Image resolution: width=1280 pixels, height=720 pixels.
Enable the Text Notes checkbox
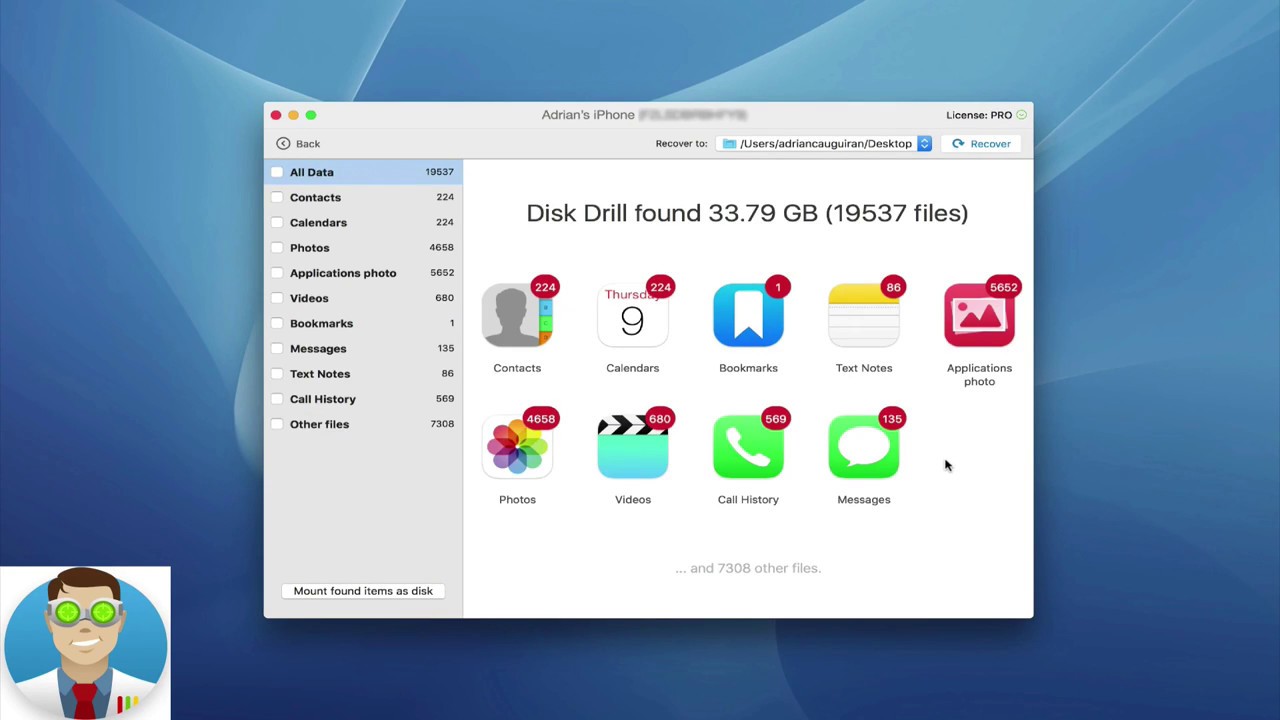277,374
